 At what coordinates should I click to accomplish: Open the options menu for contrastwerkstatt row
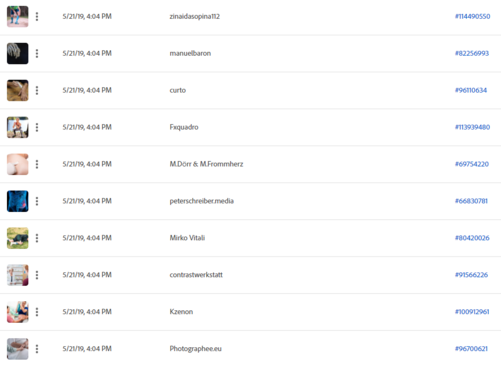click(37, 275)
